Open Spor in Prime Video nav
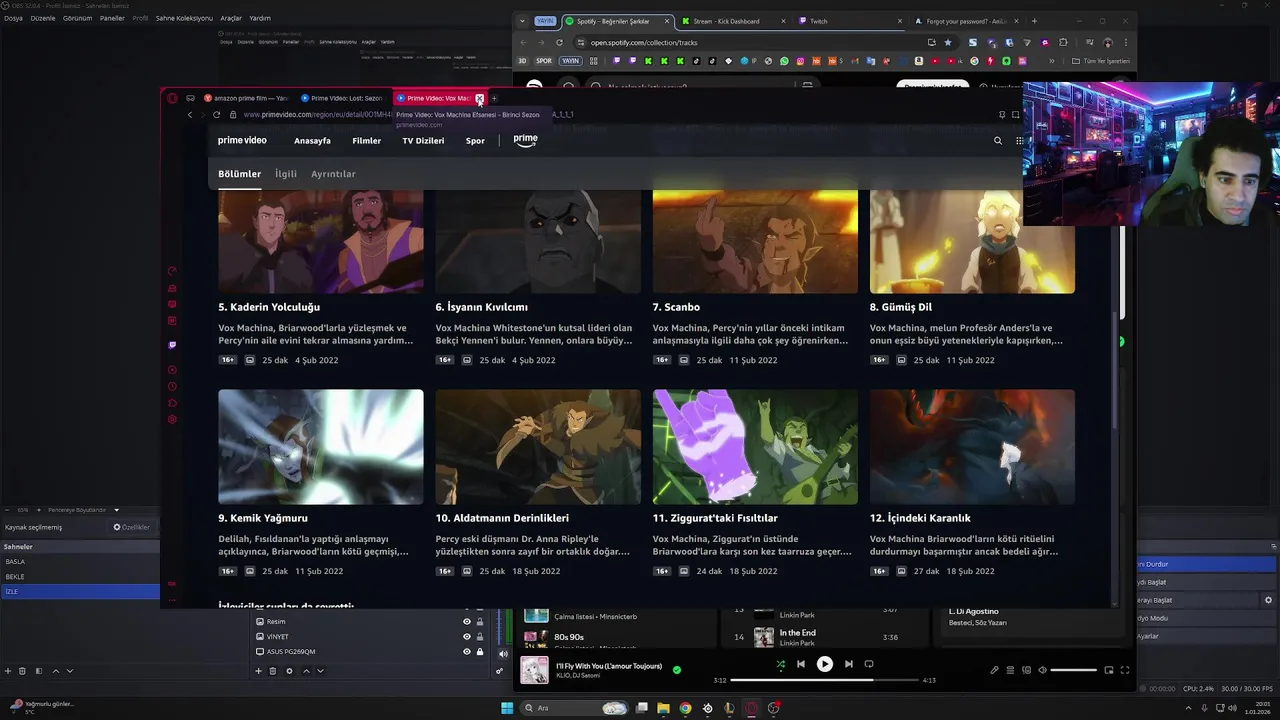The width and height of the screenshot is (1280, 720). tap(475, 141)
